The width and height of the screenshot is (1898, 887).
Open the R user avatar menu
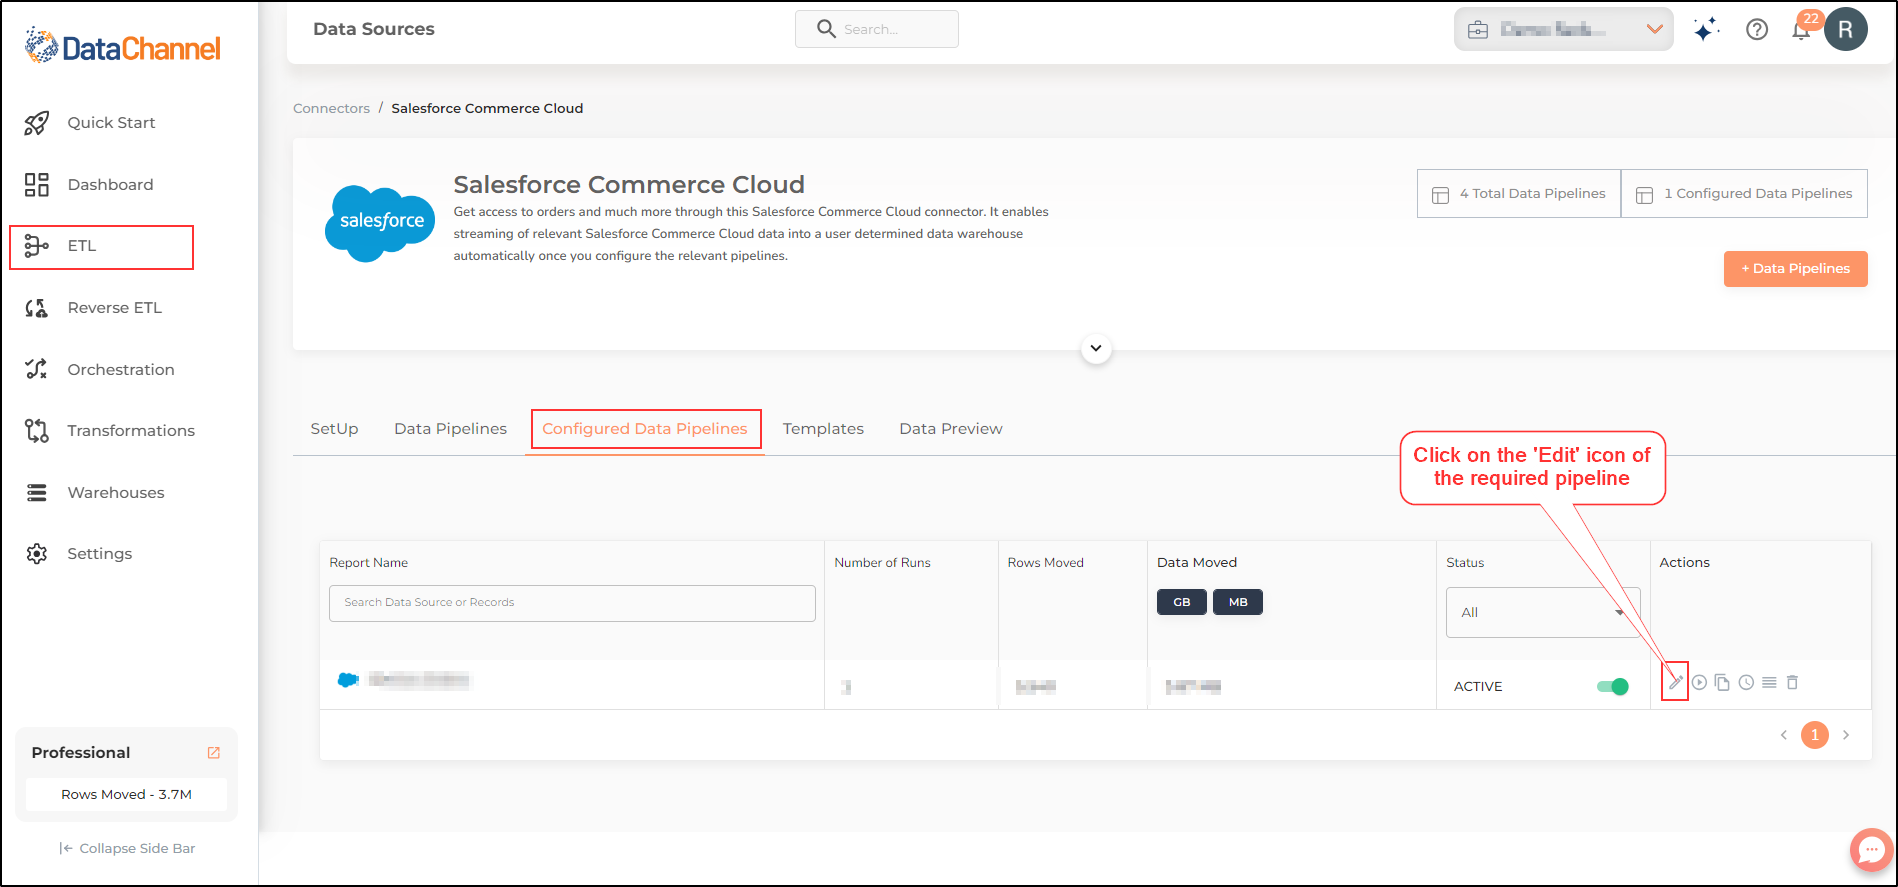1845,29
